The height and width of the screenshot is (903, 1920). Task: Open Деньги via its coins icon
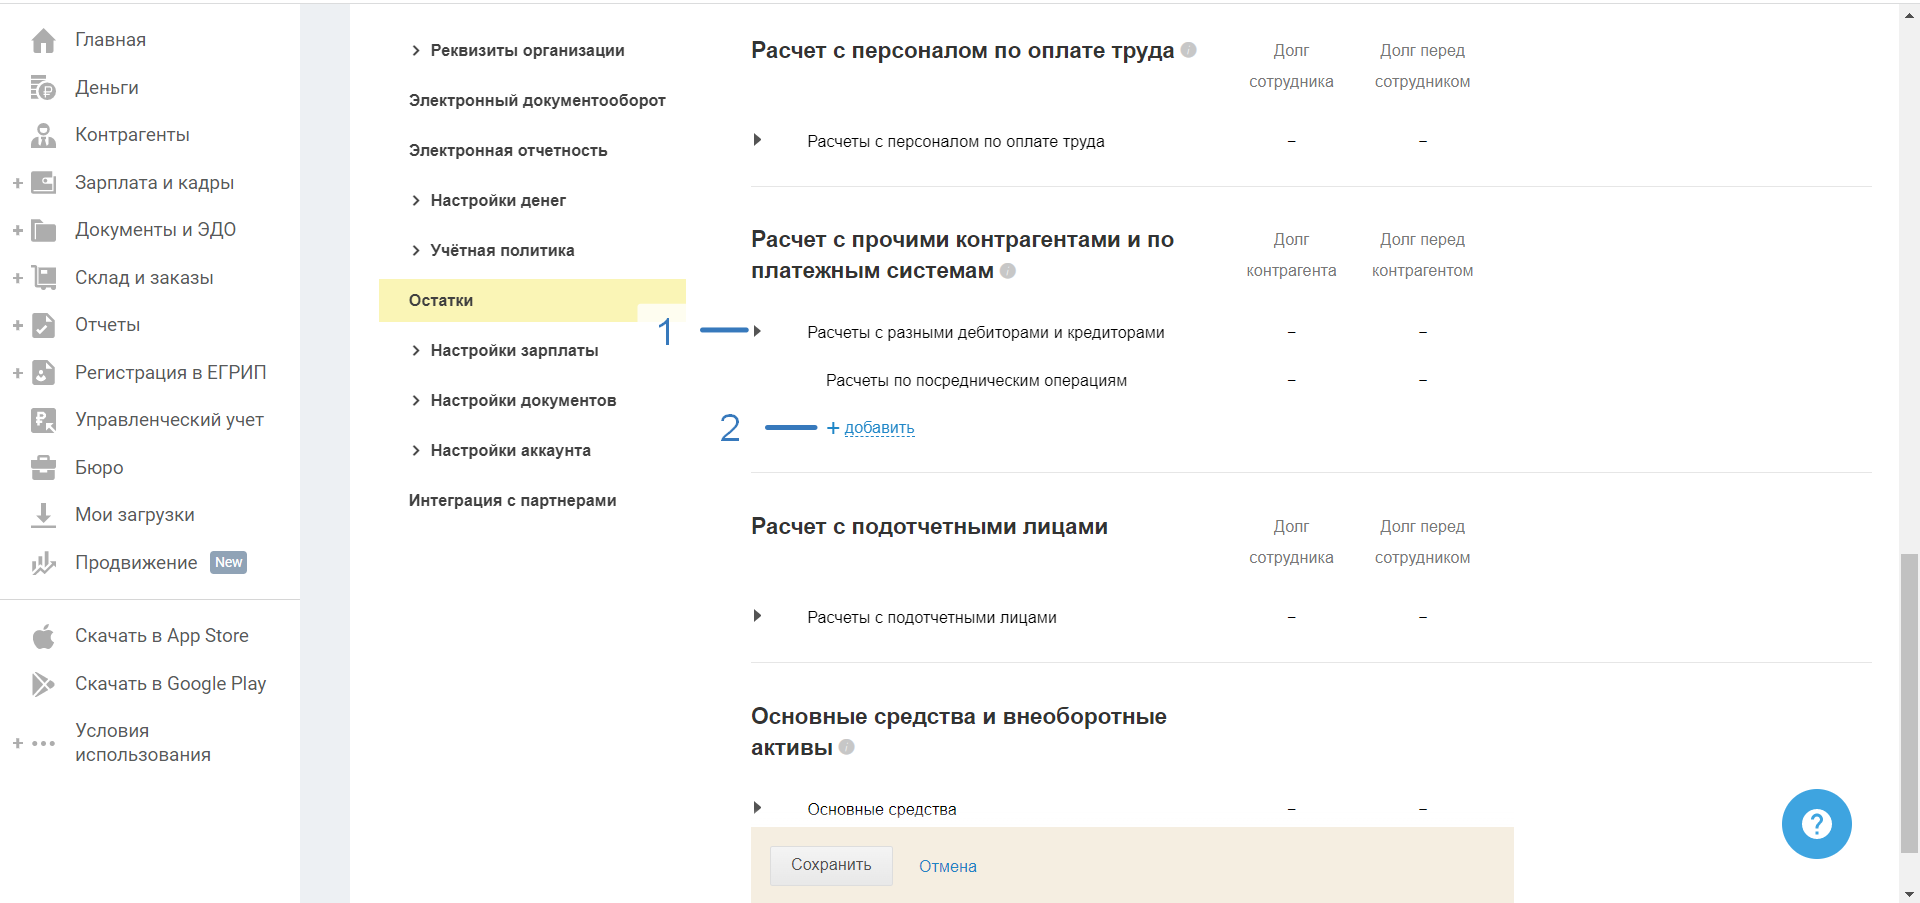click(43, 88)
